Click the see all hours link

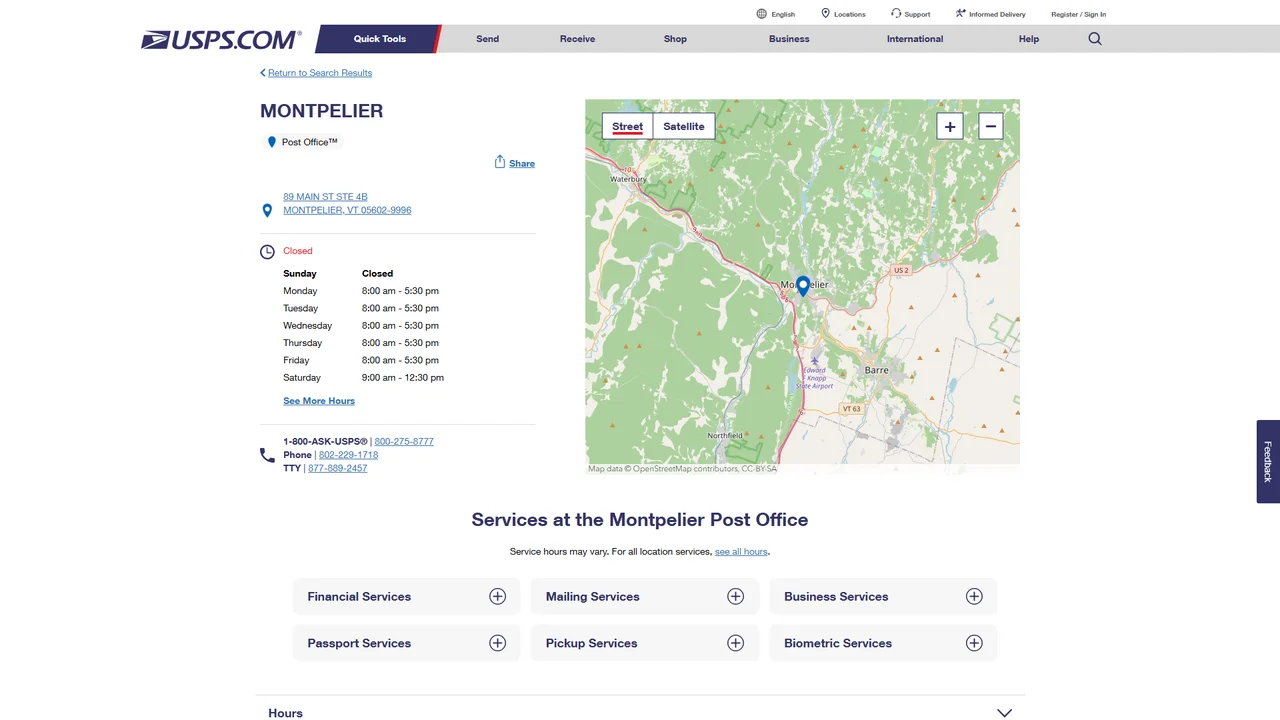[741, 552]
